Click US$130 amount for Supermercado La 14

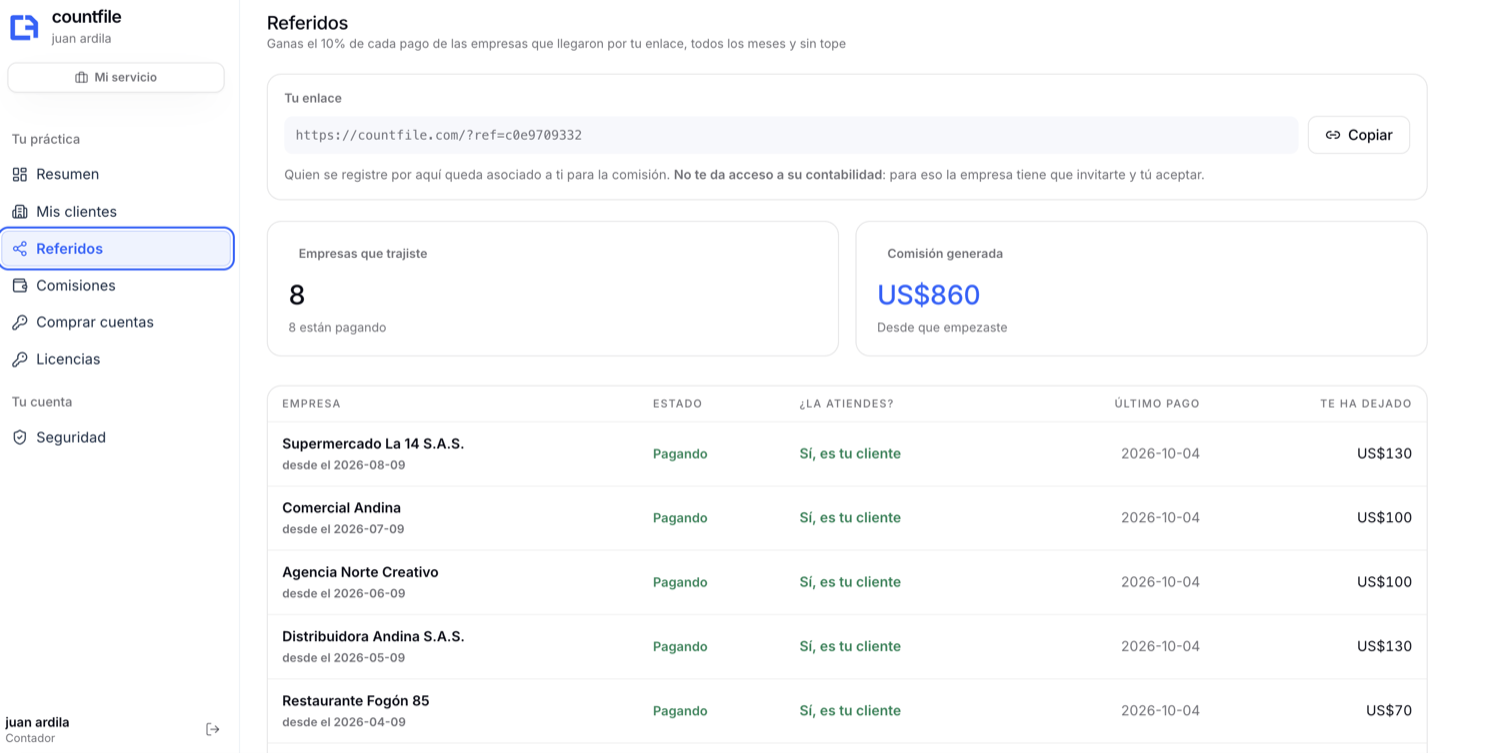(x=1384, y=454)
